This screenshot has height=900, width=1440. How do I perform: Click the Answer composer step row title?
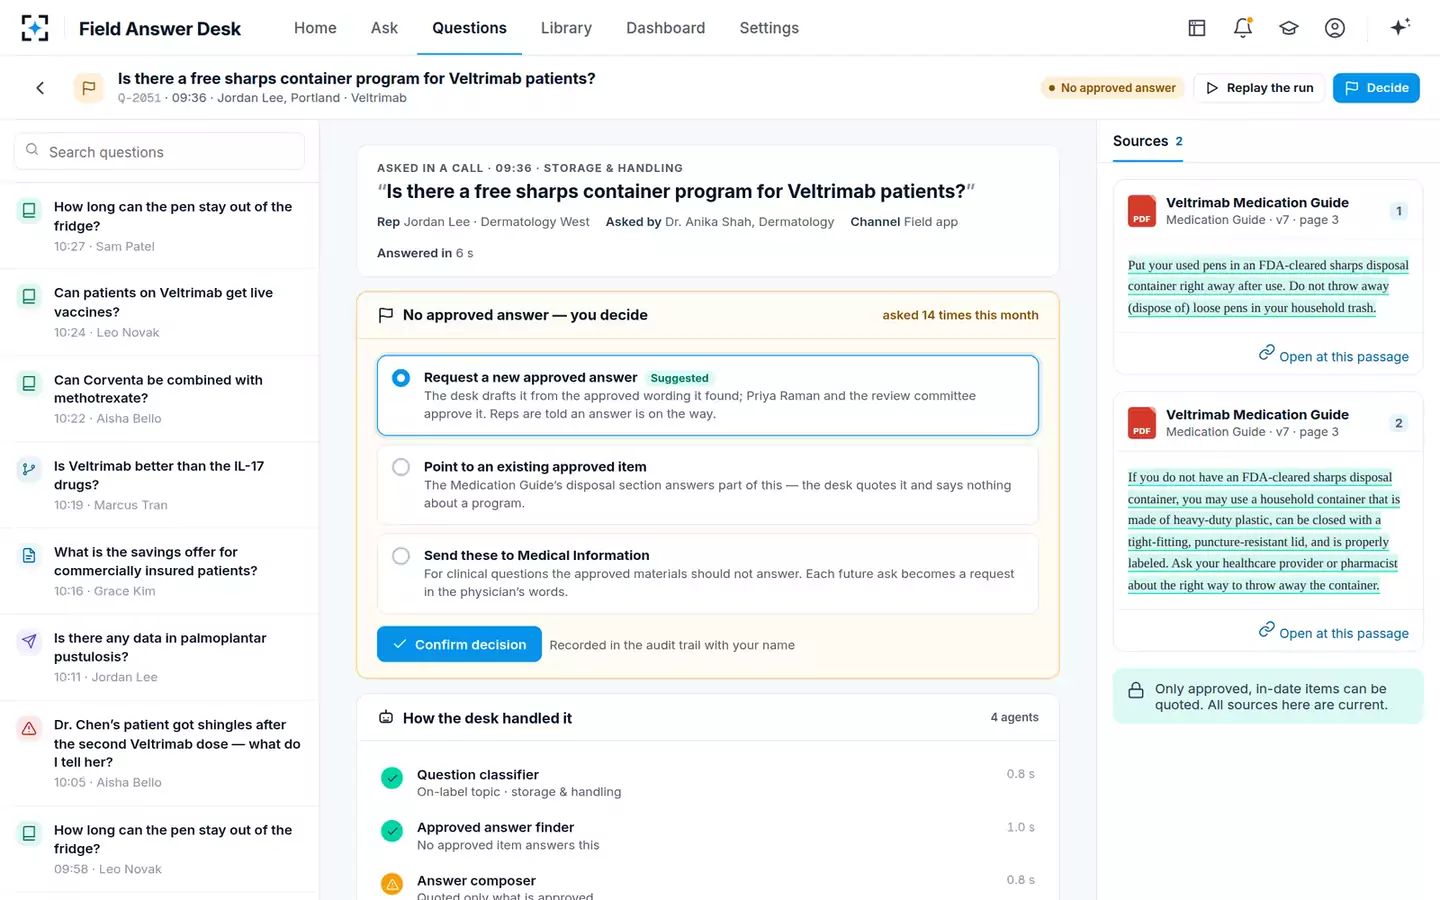tap(476, 880)
